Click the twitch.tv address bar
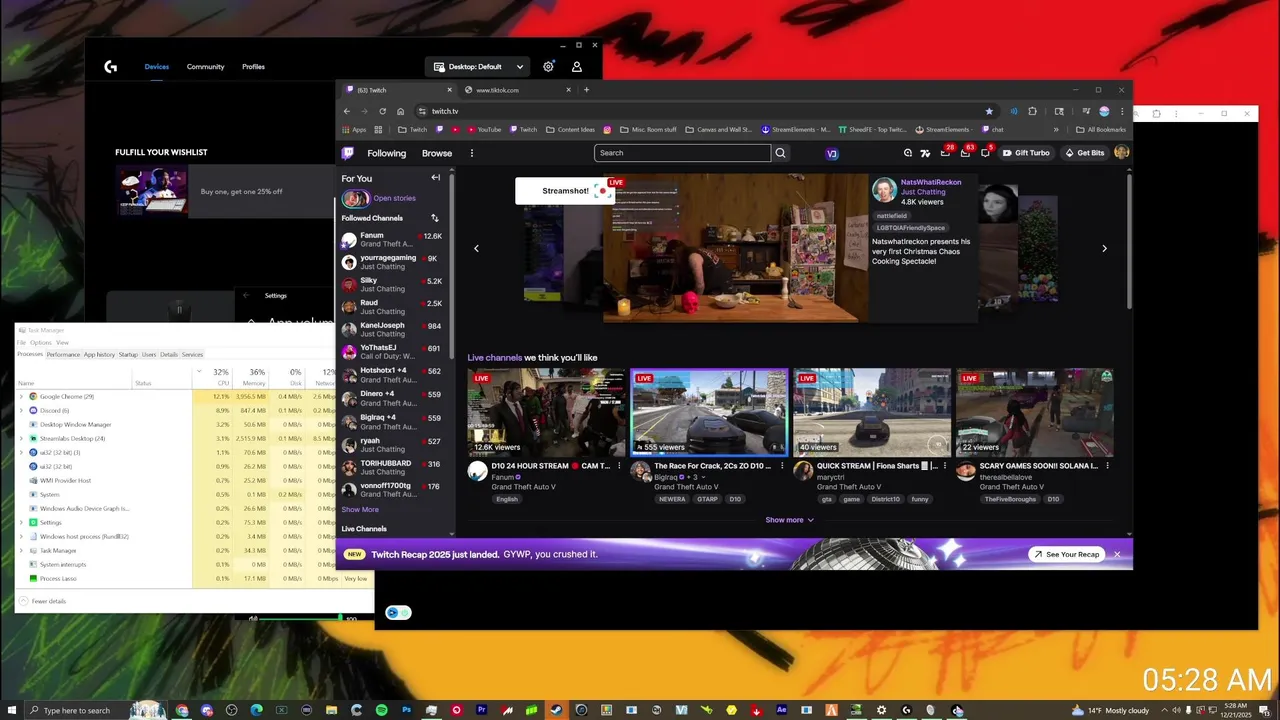This screenshot has height=720, width=1280. (700, 111)
